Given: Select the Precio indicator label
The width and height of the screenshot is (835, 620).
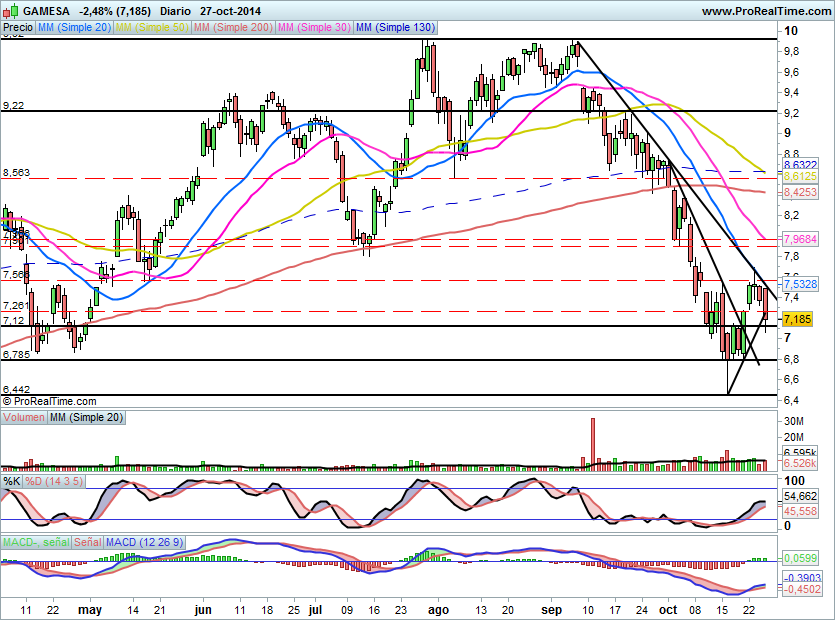Looking at the screenshot, I should click(x=18, y=27).
